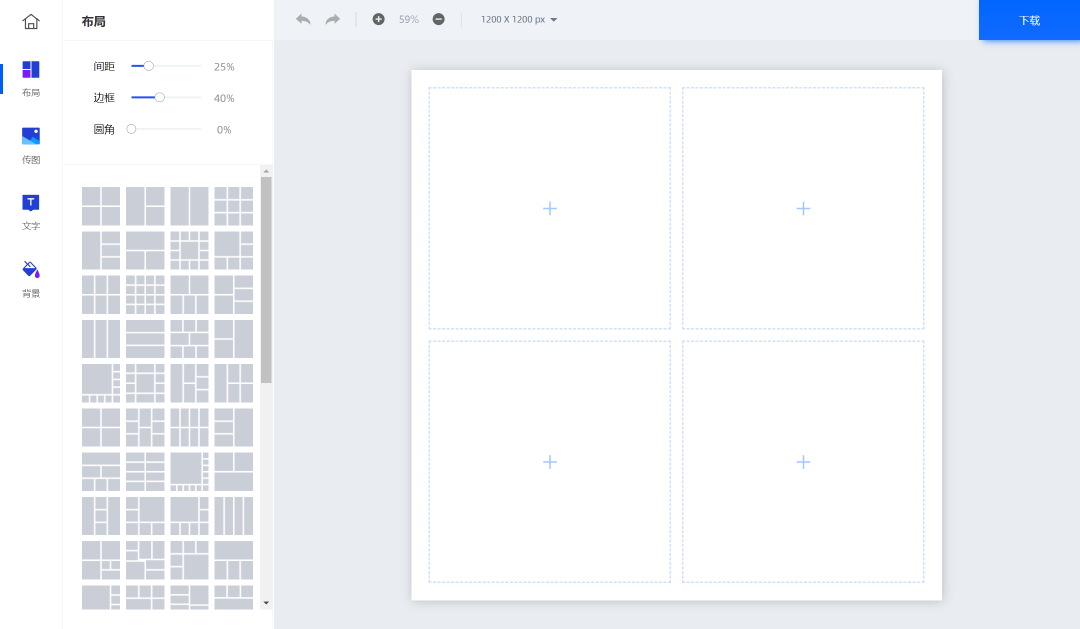Click the 边框 border slider handle
1080x629 pixels.
[x=159, y=97]
